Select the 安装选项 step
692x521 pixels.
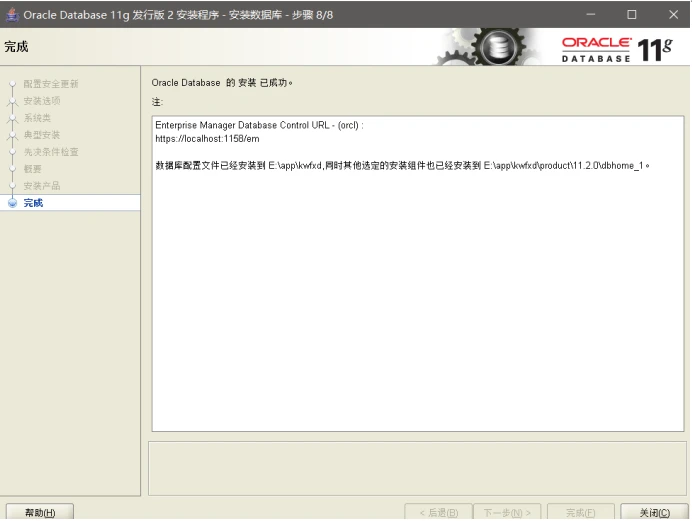click(42, 101)
